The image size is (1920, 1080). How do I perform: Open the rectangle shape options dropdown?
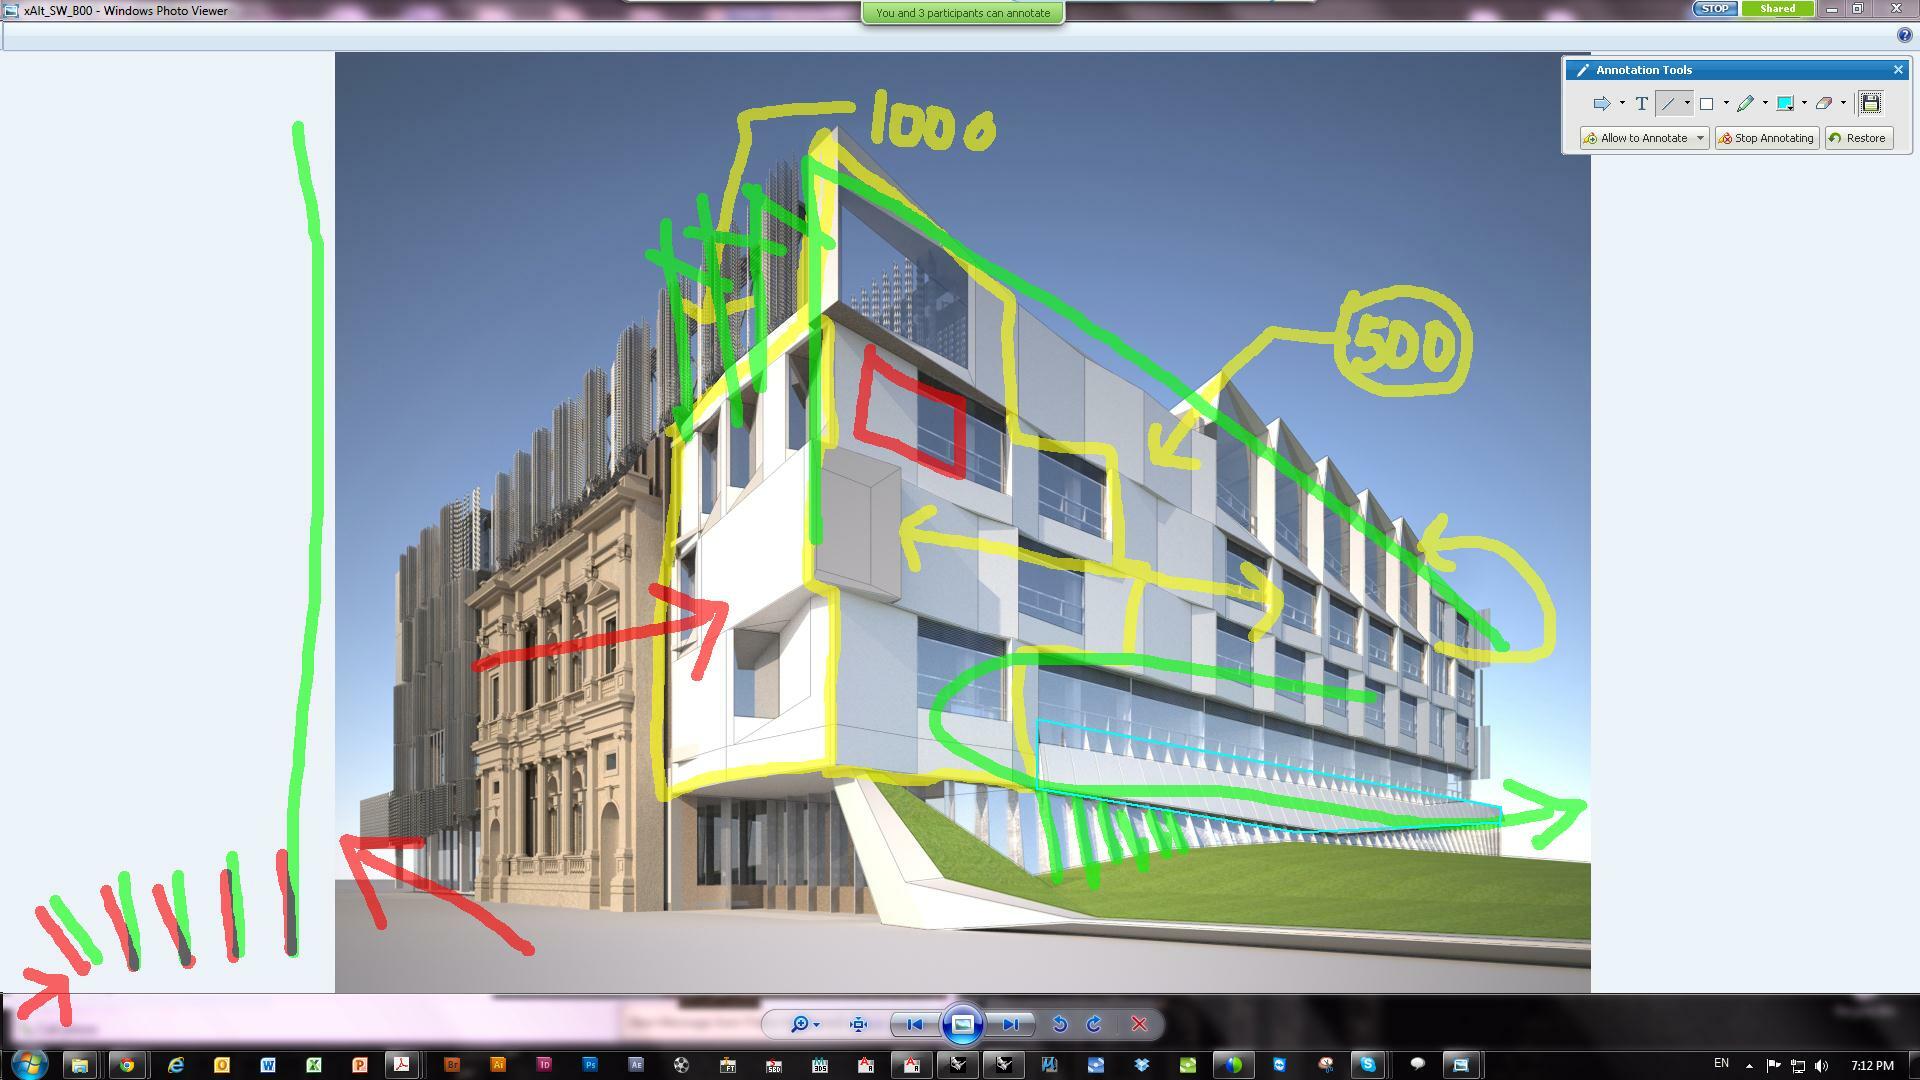pyautogui.click(x=1726, y=103)
